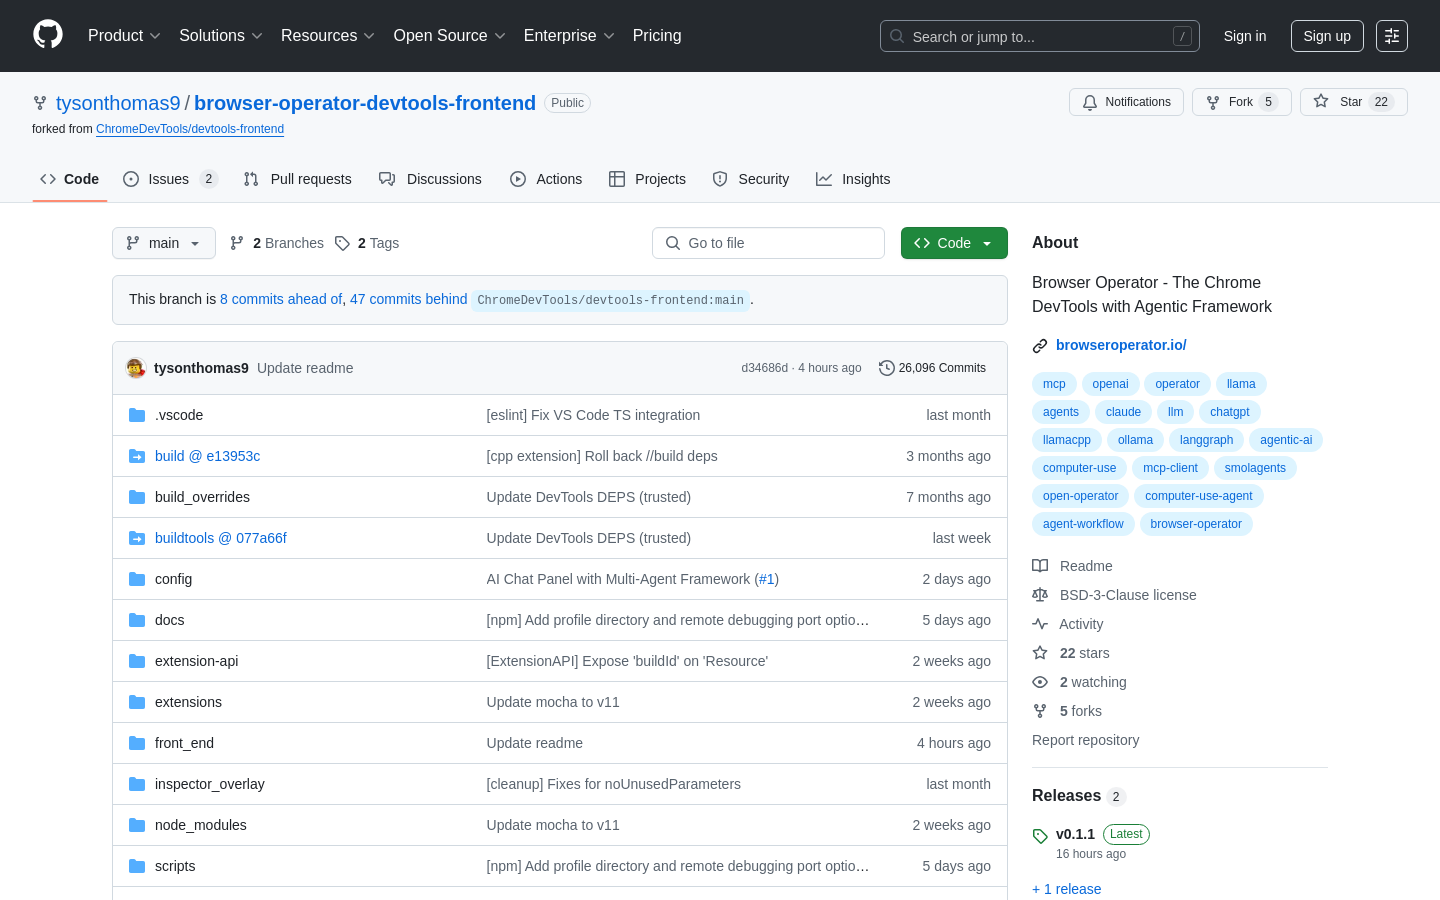Image resolution: width=1440 pixels, height=900 pixels.
Task: Expand the Solutions menu
Action: (x=221, y=36)
